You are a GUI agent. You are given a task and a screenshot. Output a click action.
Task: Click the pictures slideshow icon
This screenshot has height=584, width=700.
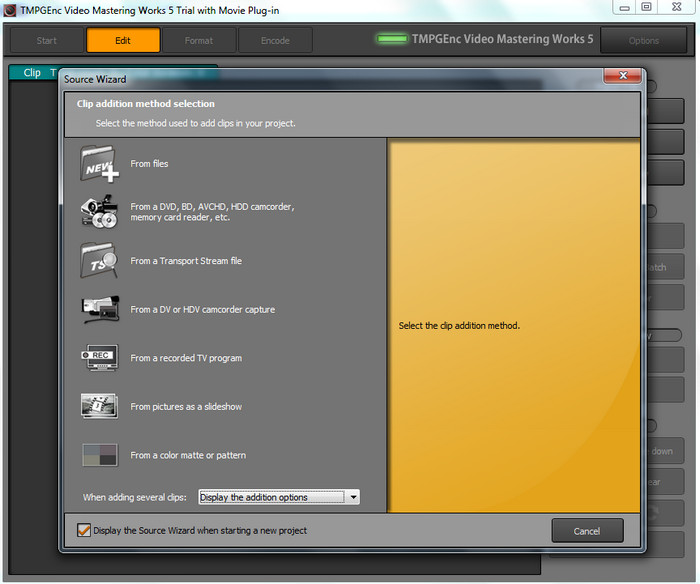tap(100, 406)
